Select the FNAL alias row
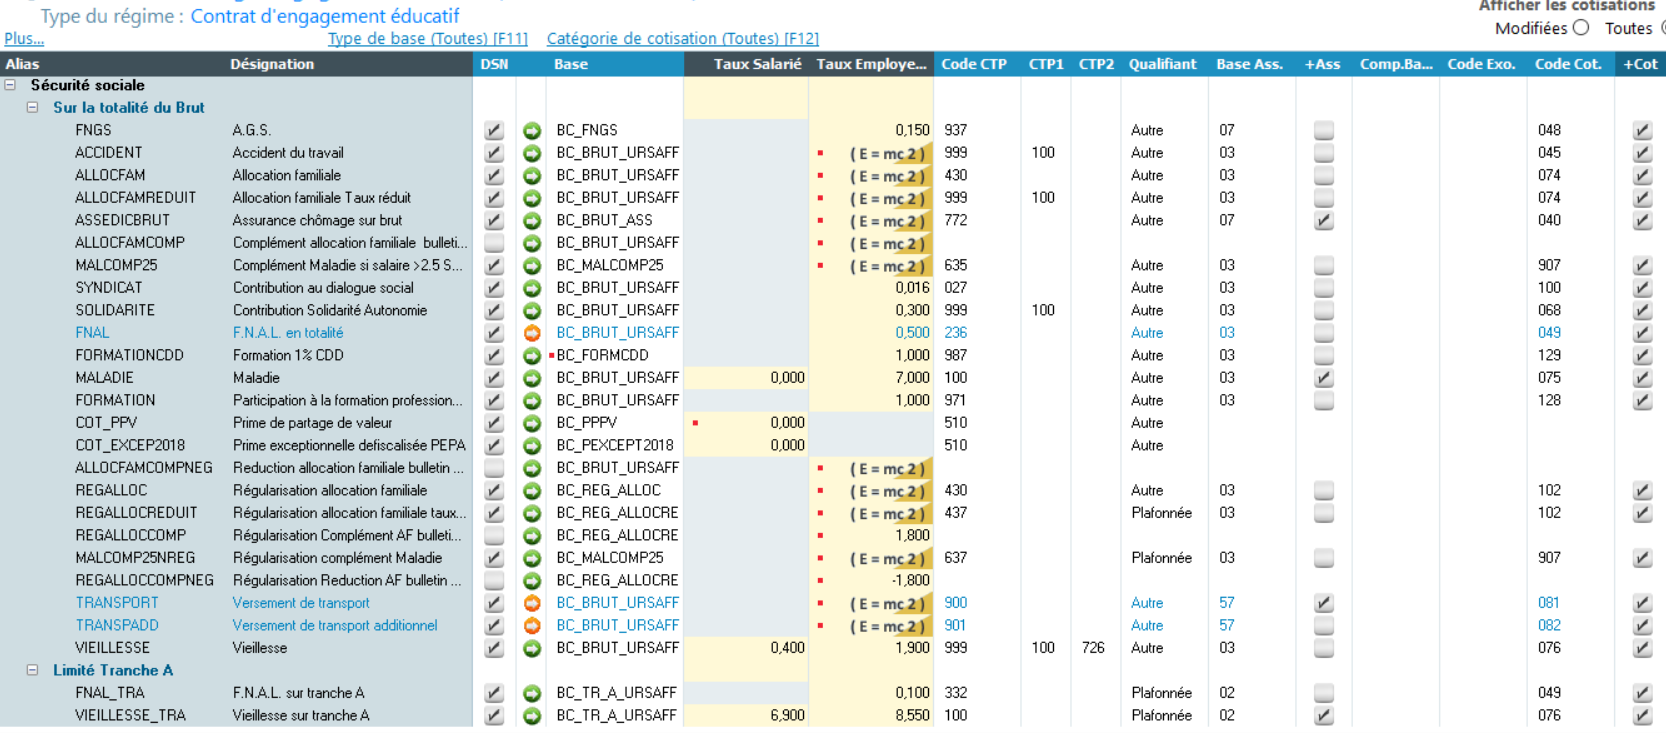Viewport: 1666px width, 733px height. pos(92,333)
